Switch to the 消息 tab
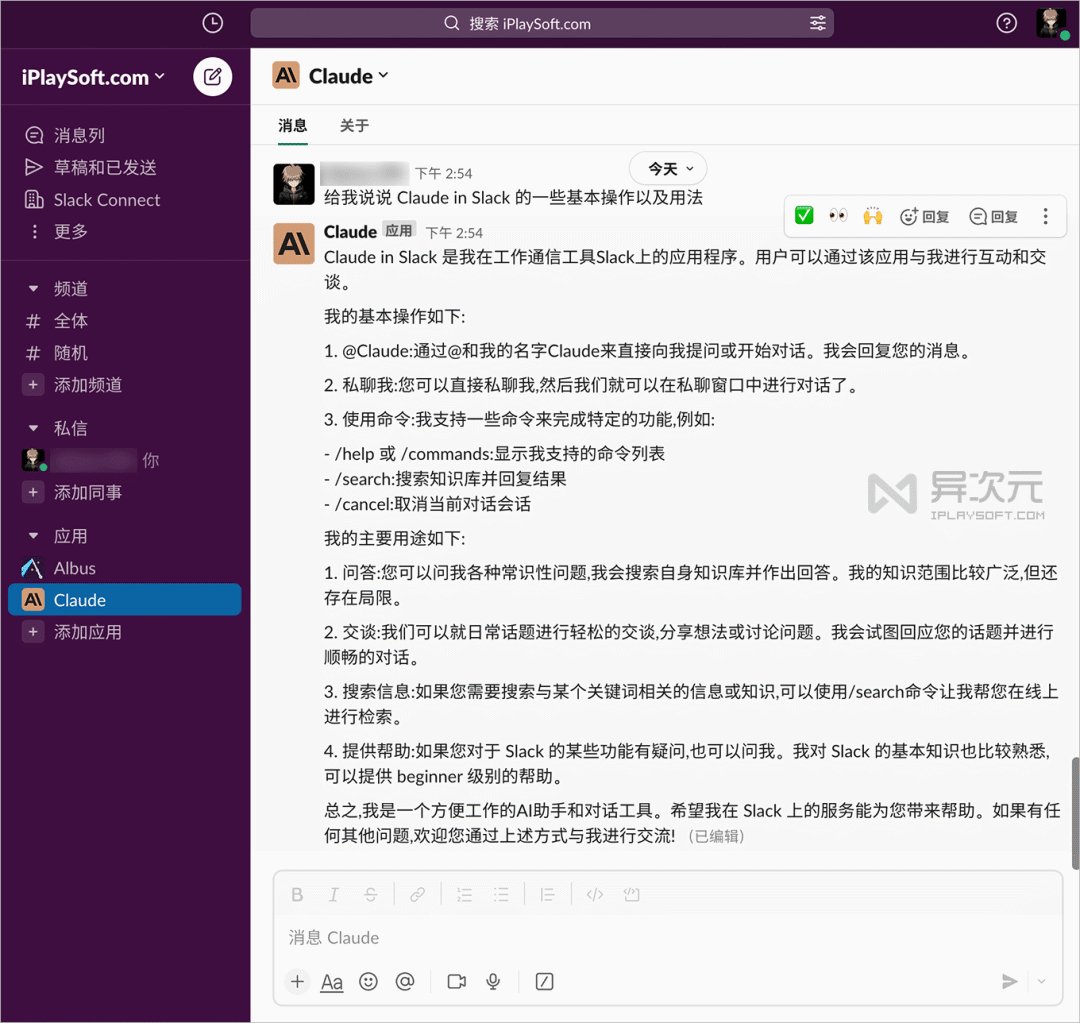1080x1023 pixels. (293, 125)
